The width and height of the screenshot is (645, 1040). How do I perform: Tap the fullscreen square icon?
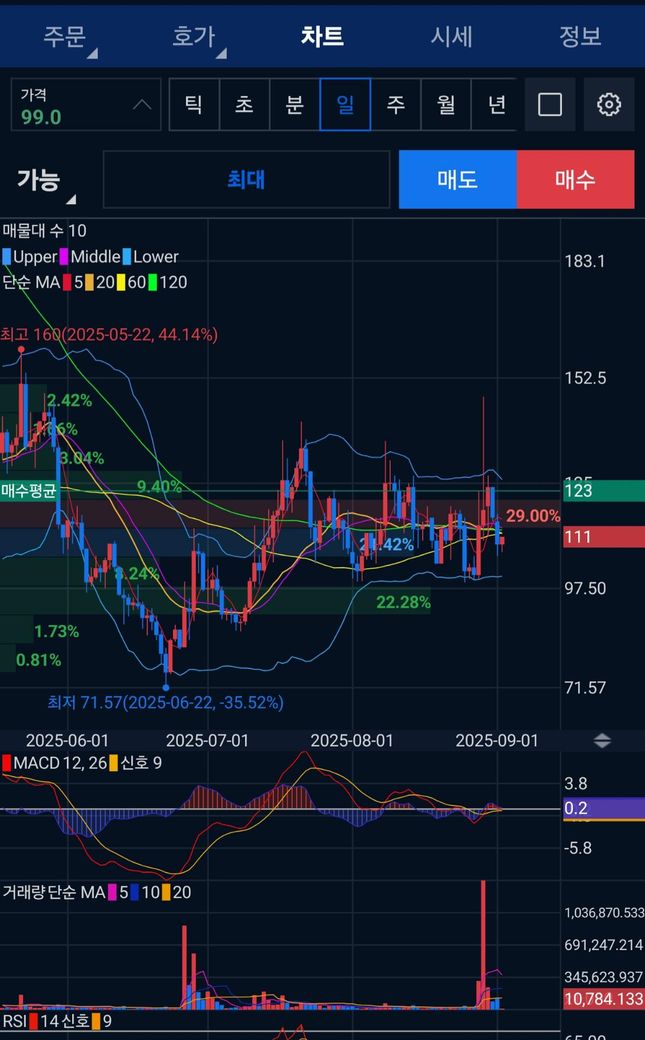[x=549, y=105]
